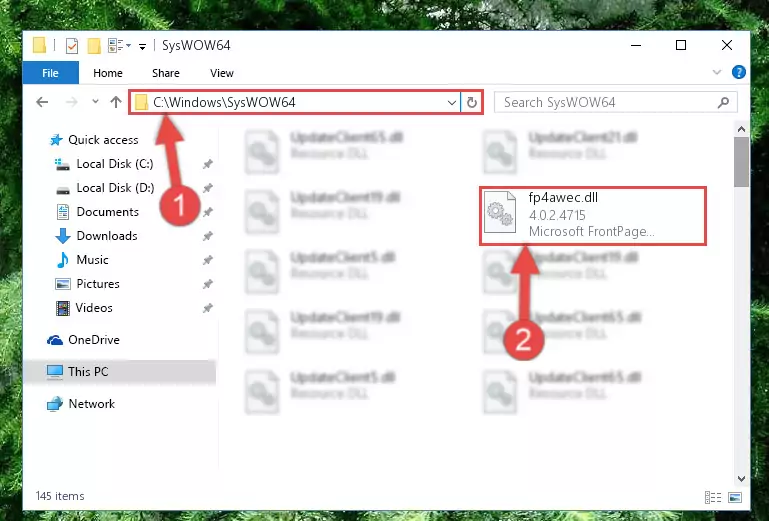This screenshot has width=769, height=521.
Task: Switch to the Share ribbon tab
Action: (x=166, y=73)
